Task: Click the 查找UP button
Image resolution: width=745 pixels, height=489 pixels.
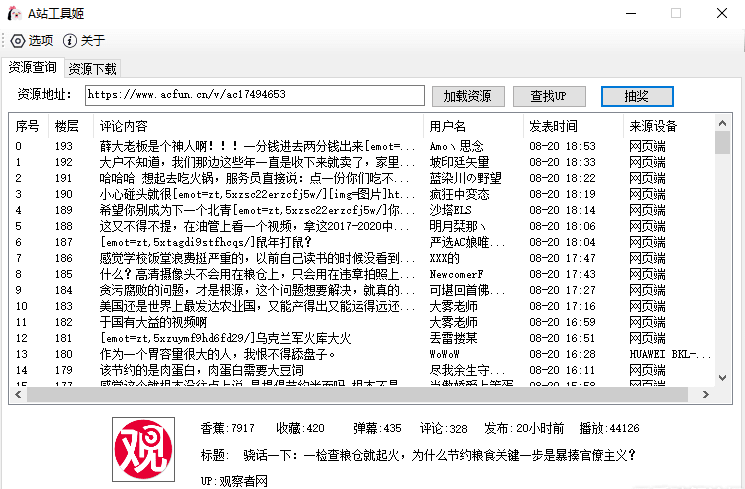Action: (549, 96)
